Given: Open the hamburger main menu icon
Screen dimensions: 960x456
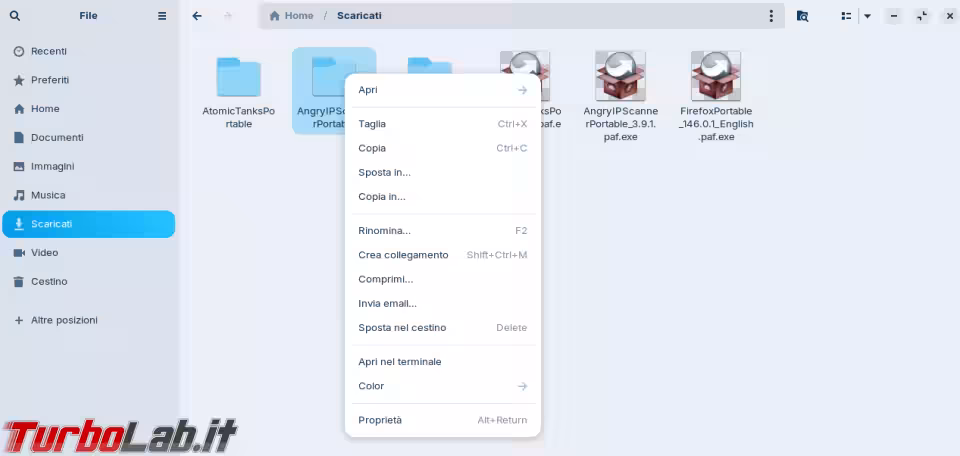Looking at the screenshot, I should tap(162, 16).
